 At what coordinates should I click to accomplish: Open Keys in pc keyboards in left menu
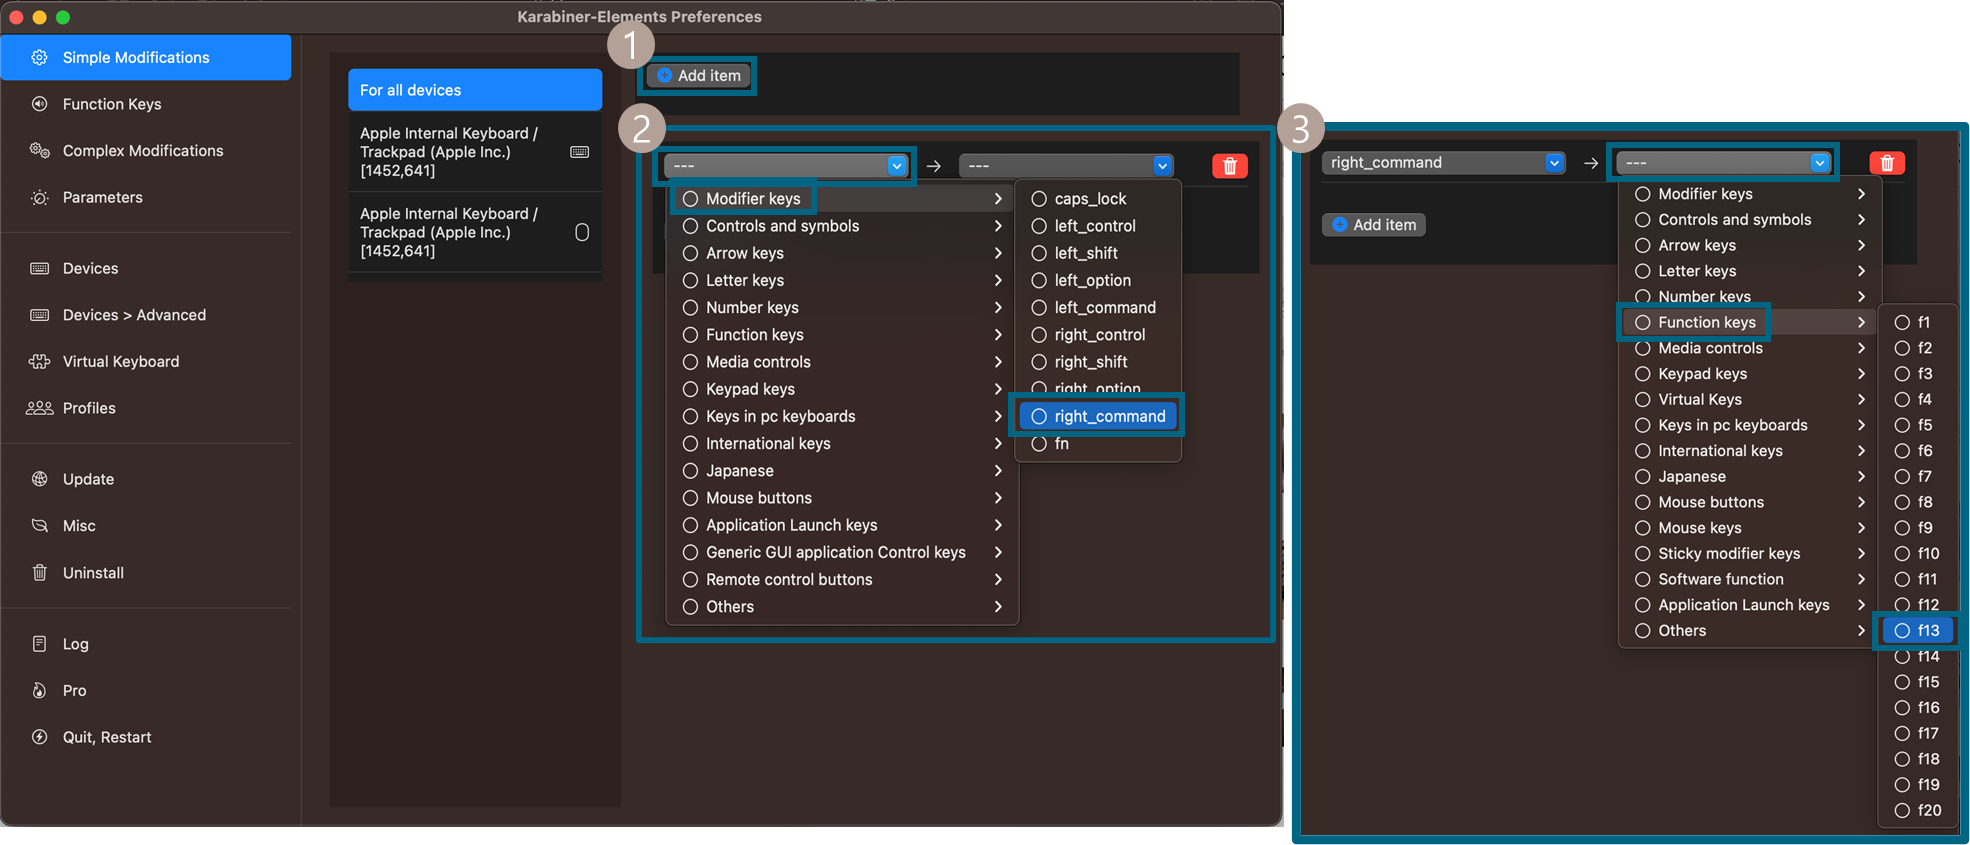[842, 416]
